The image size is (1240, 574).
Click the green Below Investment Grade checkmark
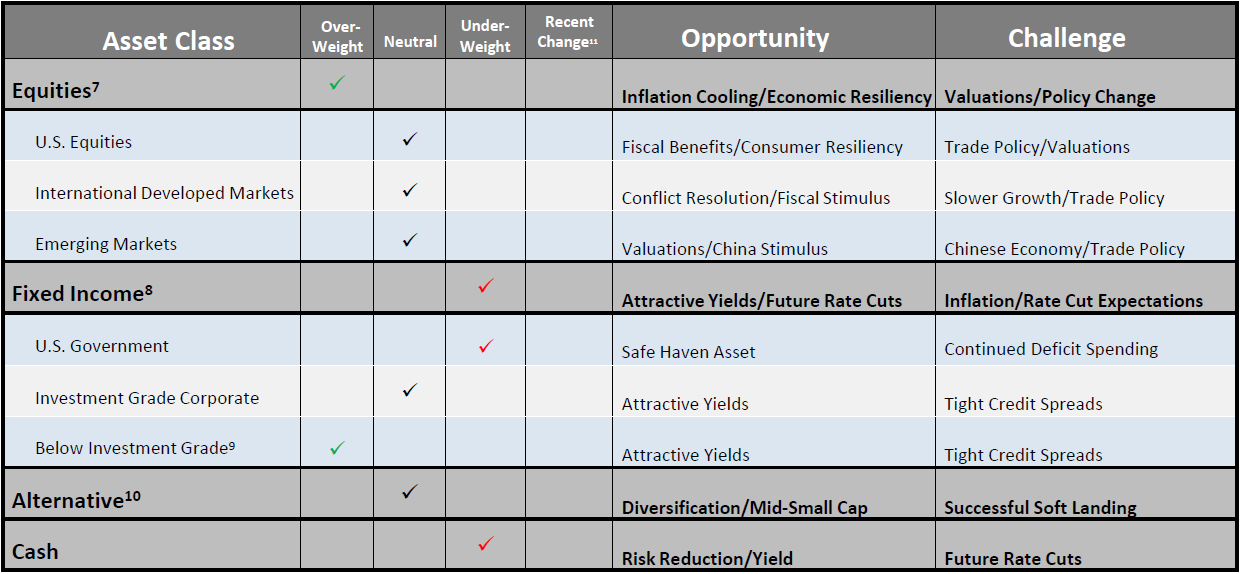click(x=337, y=448)
